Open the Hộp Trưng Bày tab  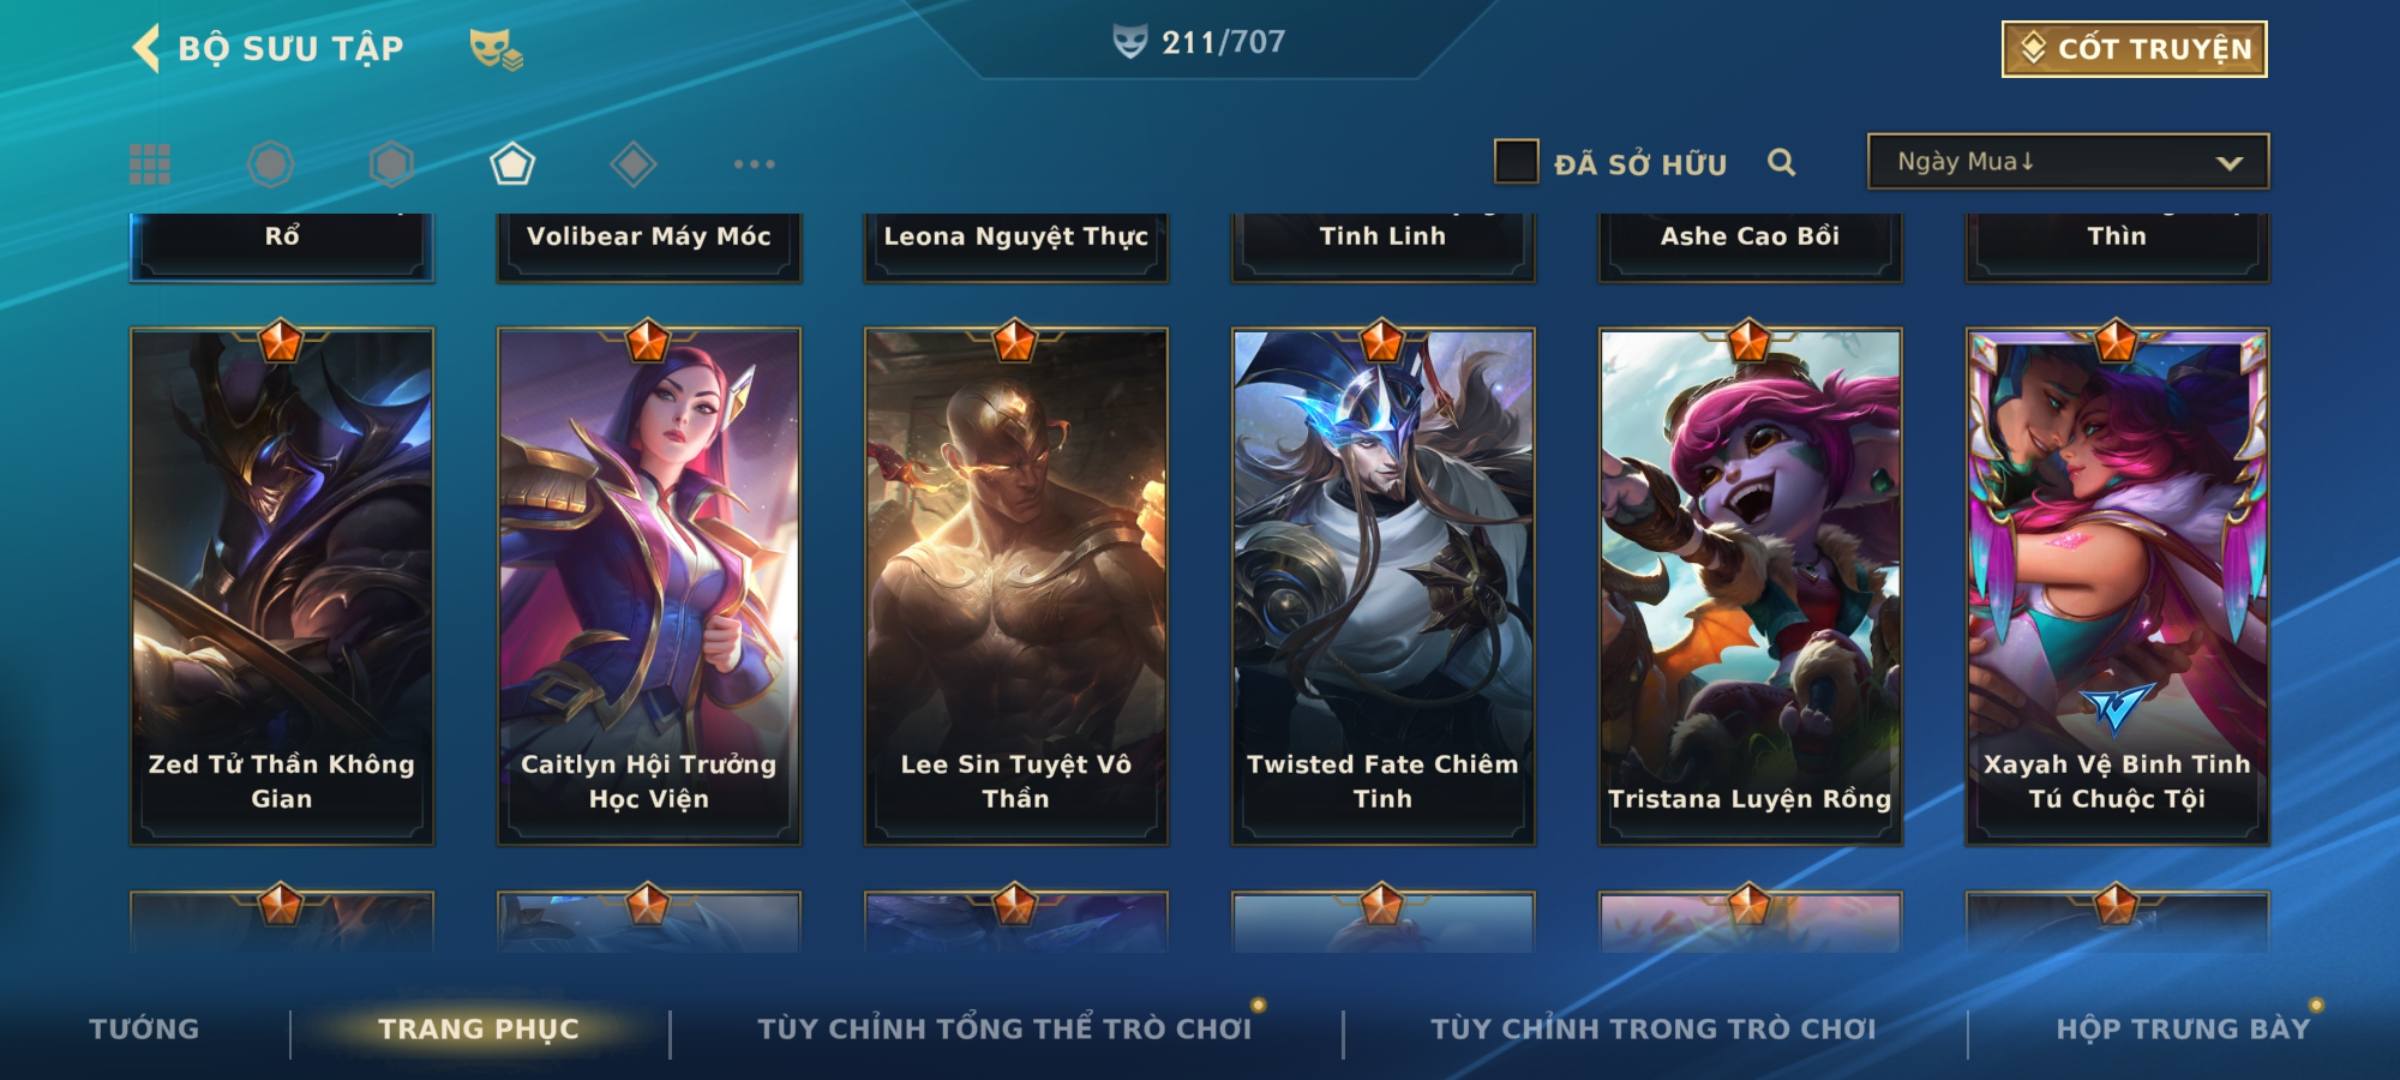pos(2183,1029)
